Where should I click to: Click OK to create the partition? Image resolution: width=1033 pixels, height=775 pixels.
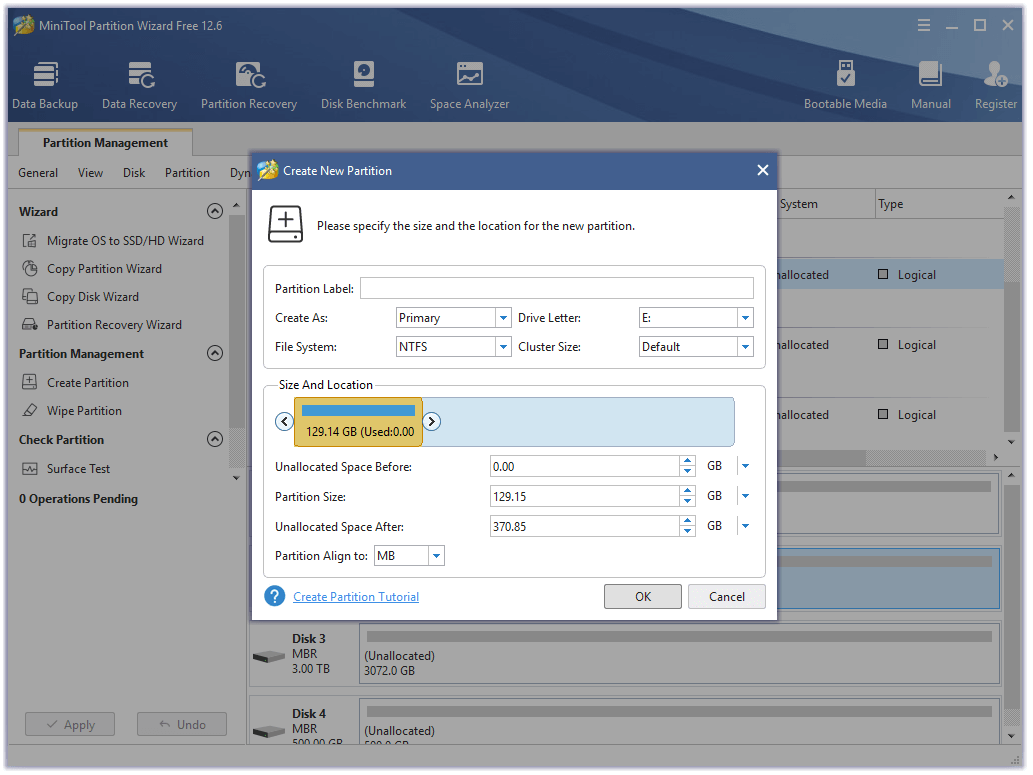pyautogui.click(x=642, y=596)
